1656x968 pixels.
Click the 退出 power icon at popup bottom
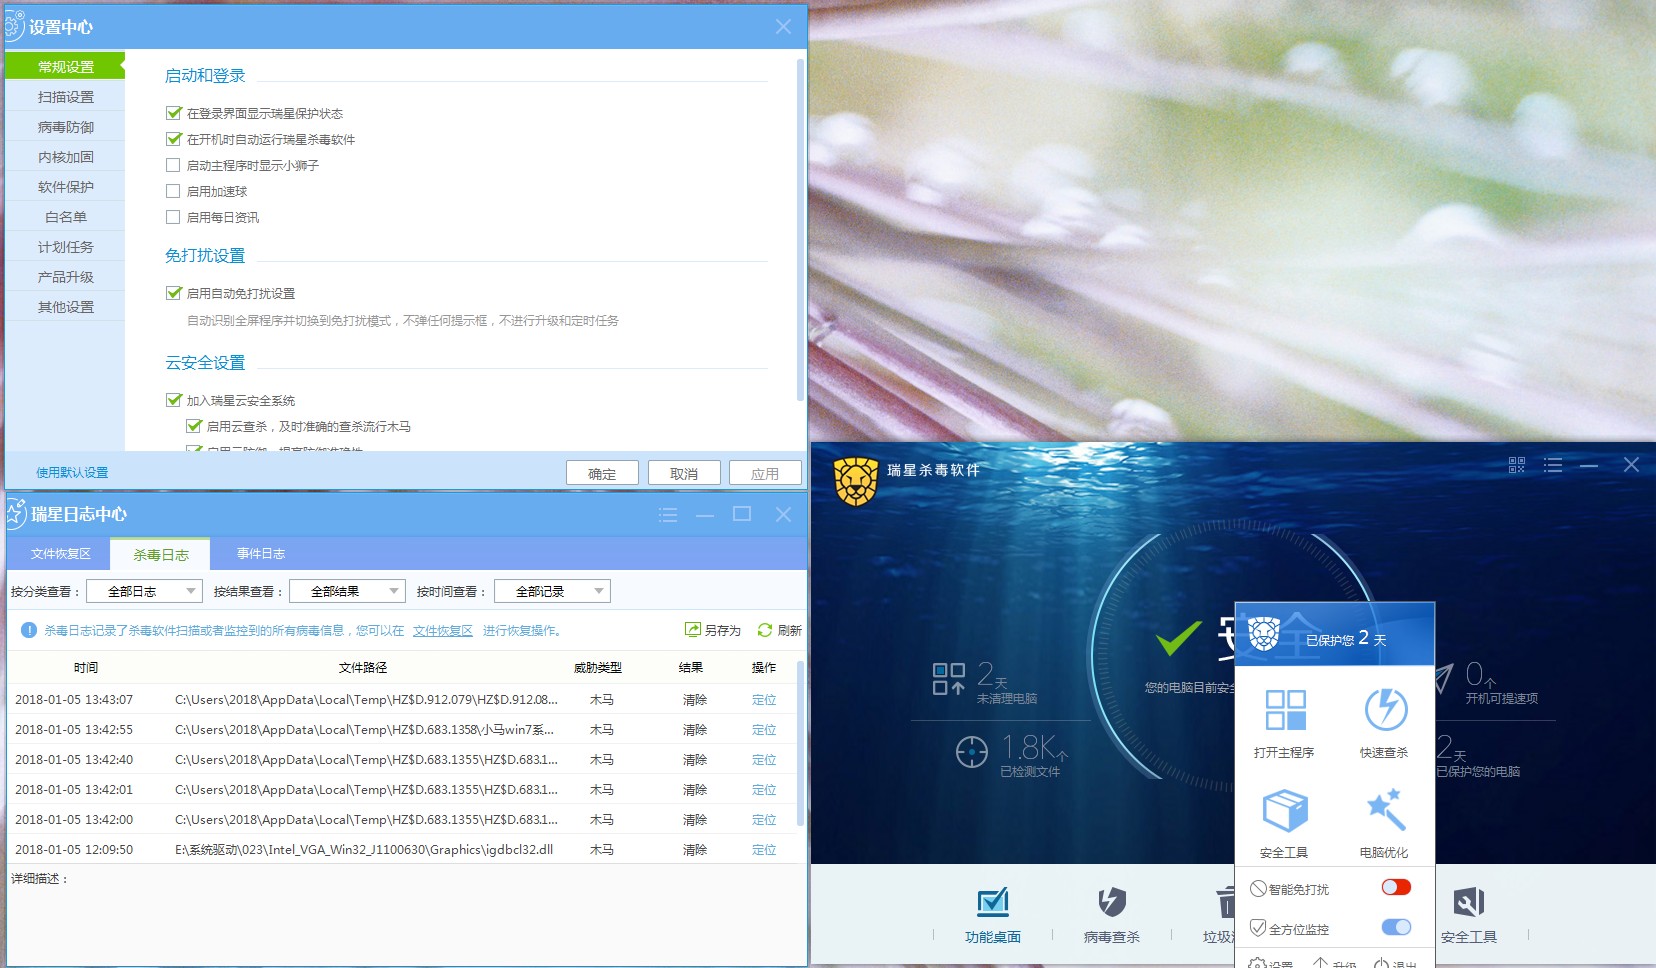tap(1381, 963)
